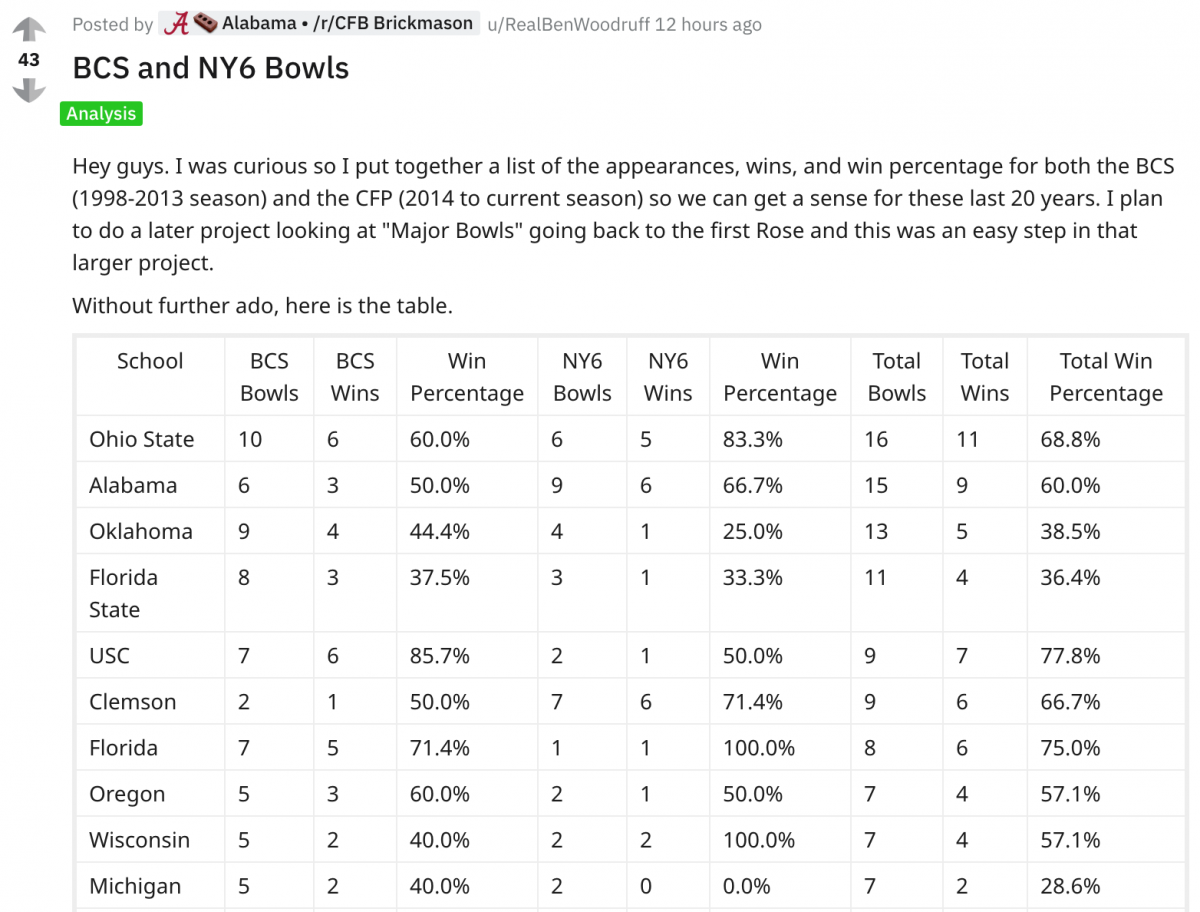Viewport: 1200px width, 912px height.
Task: Click the Total Bowls column header
Action: pos(897,377)
